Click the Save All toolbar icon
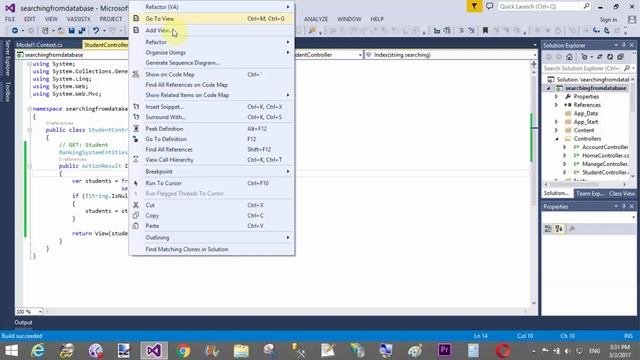This screenshot has height=360, width=640. [x=82, y=31]
